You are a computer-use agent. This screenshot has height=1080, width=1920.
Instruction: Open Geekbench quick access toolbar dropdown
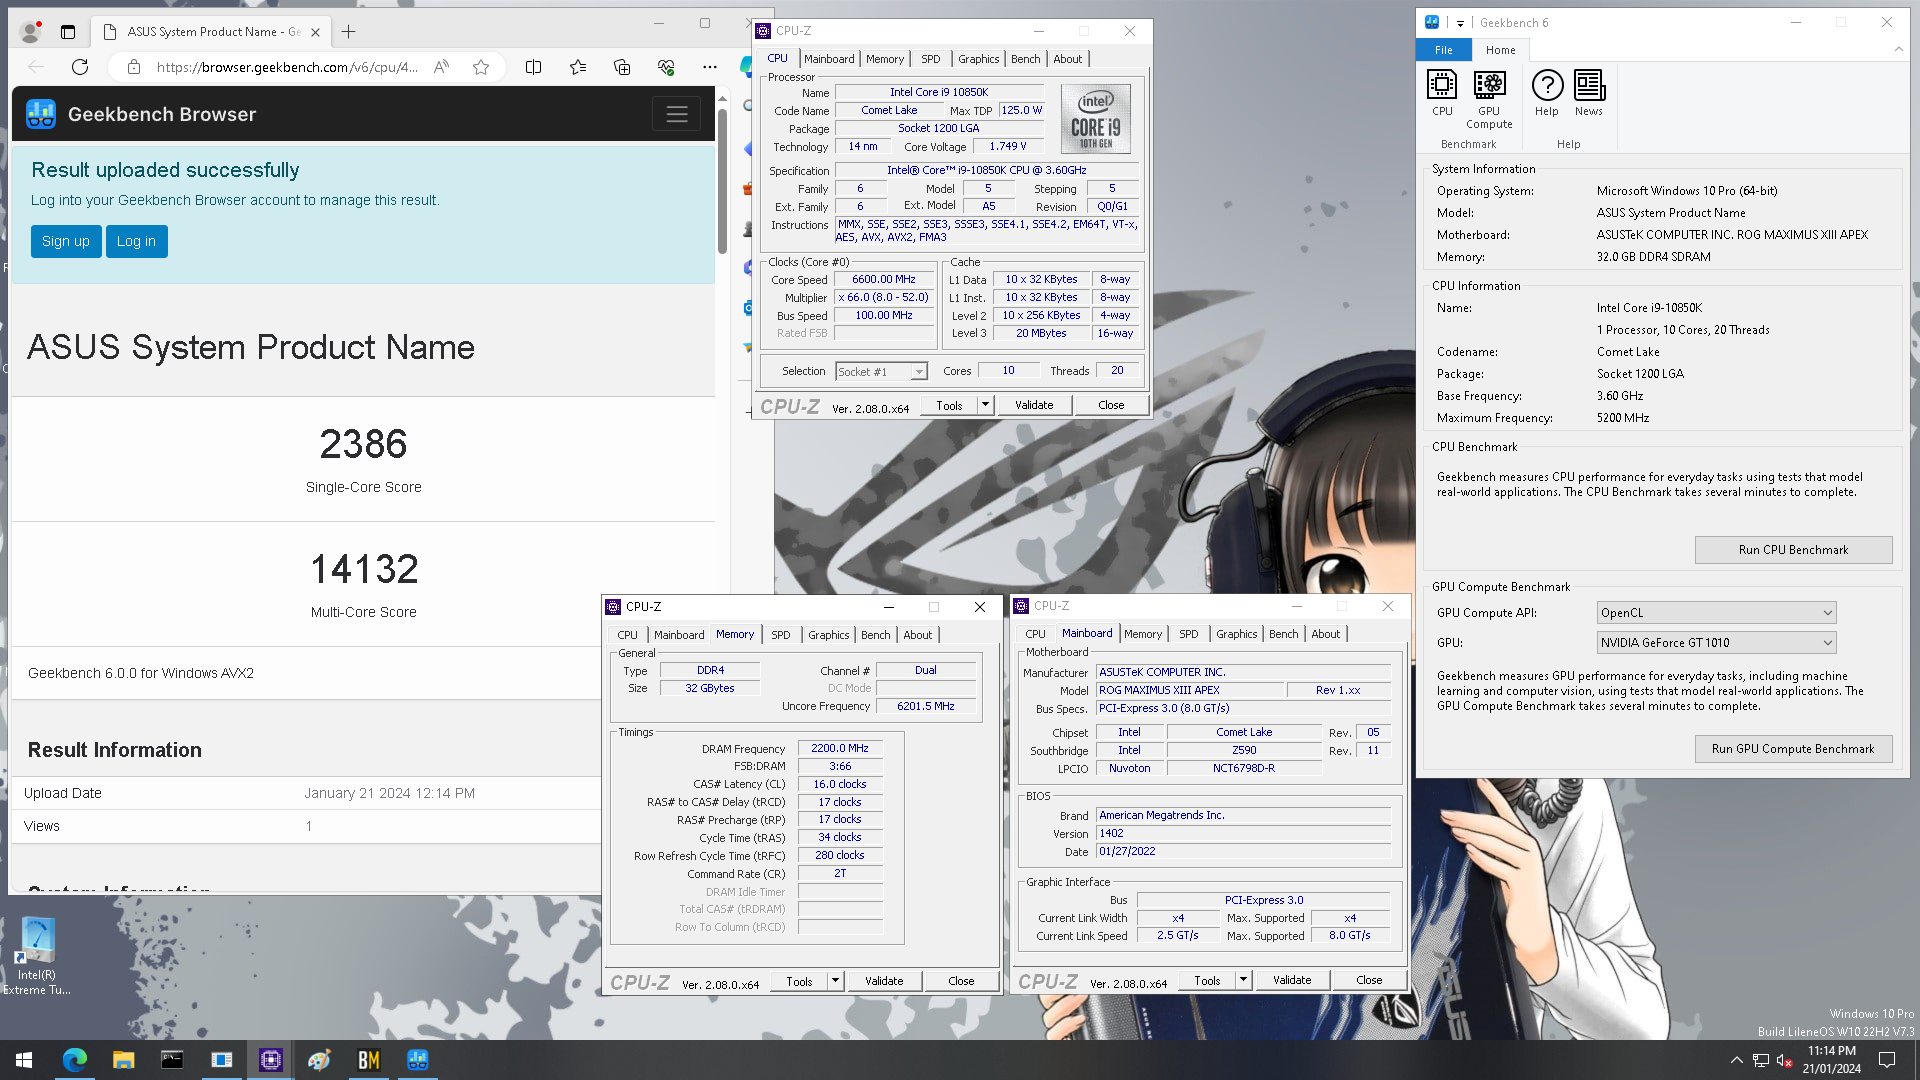point(1460,23)
